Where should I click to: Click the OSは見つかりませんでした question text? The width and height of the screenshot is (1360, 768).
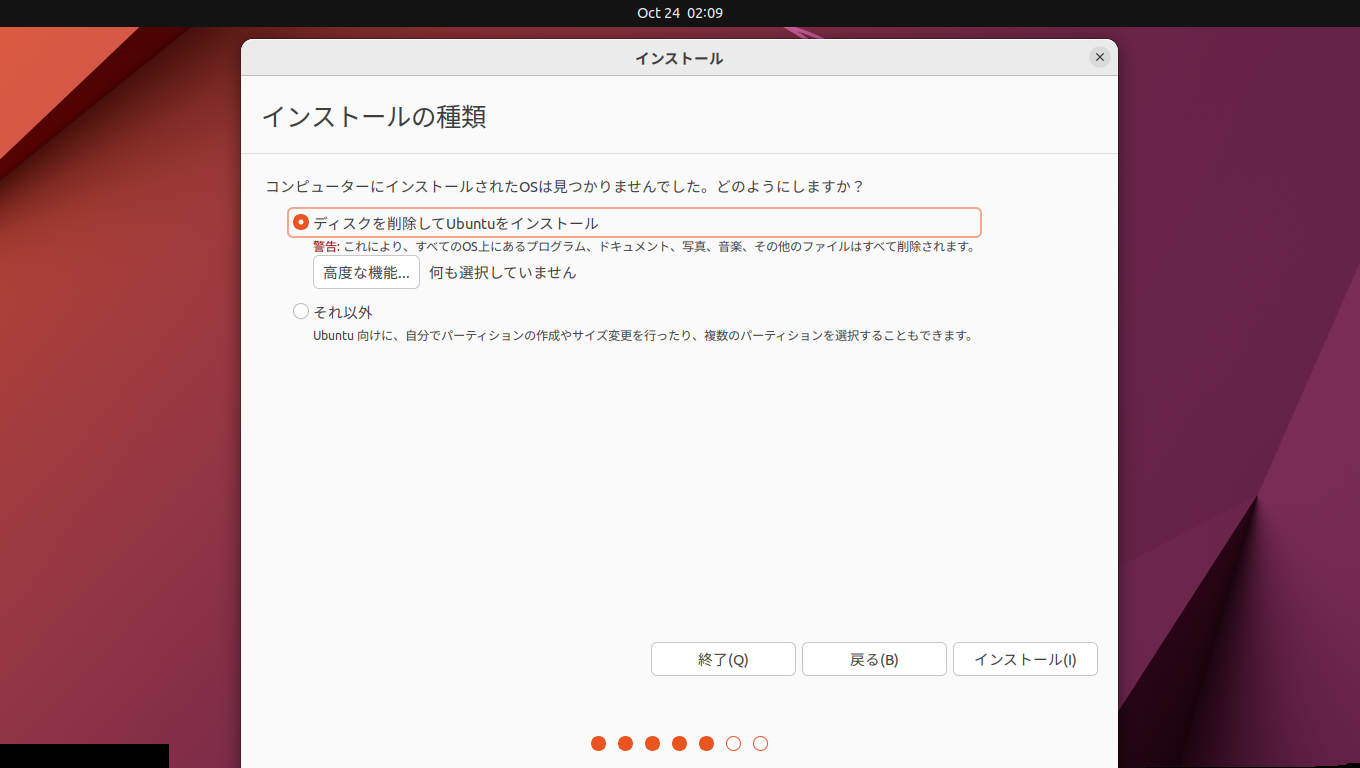(565, 186)
